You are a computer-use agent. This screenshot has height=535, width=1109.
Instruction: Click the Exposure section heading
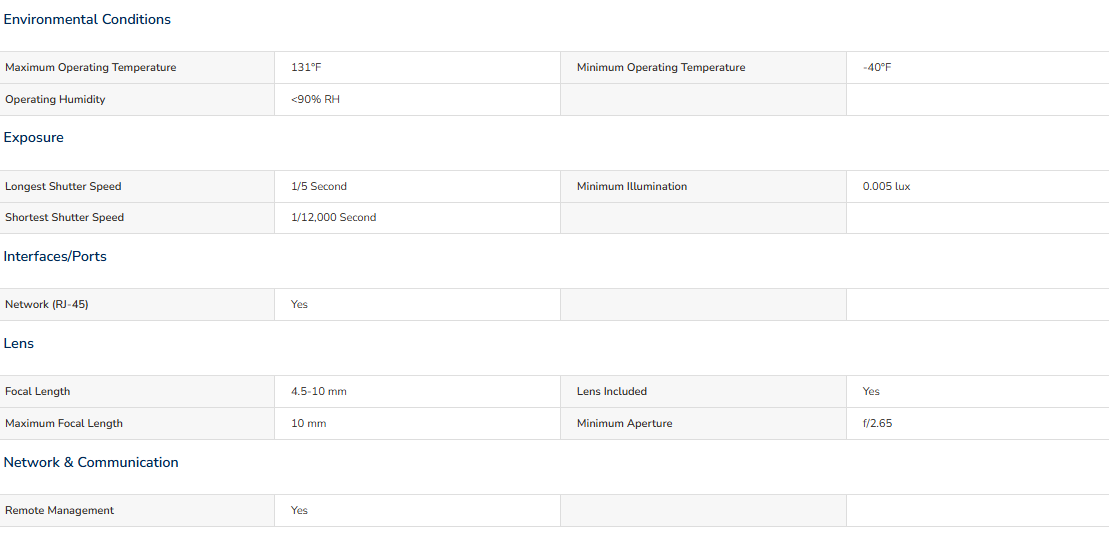34,137
